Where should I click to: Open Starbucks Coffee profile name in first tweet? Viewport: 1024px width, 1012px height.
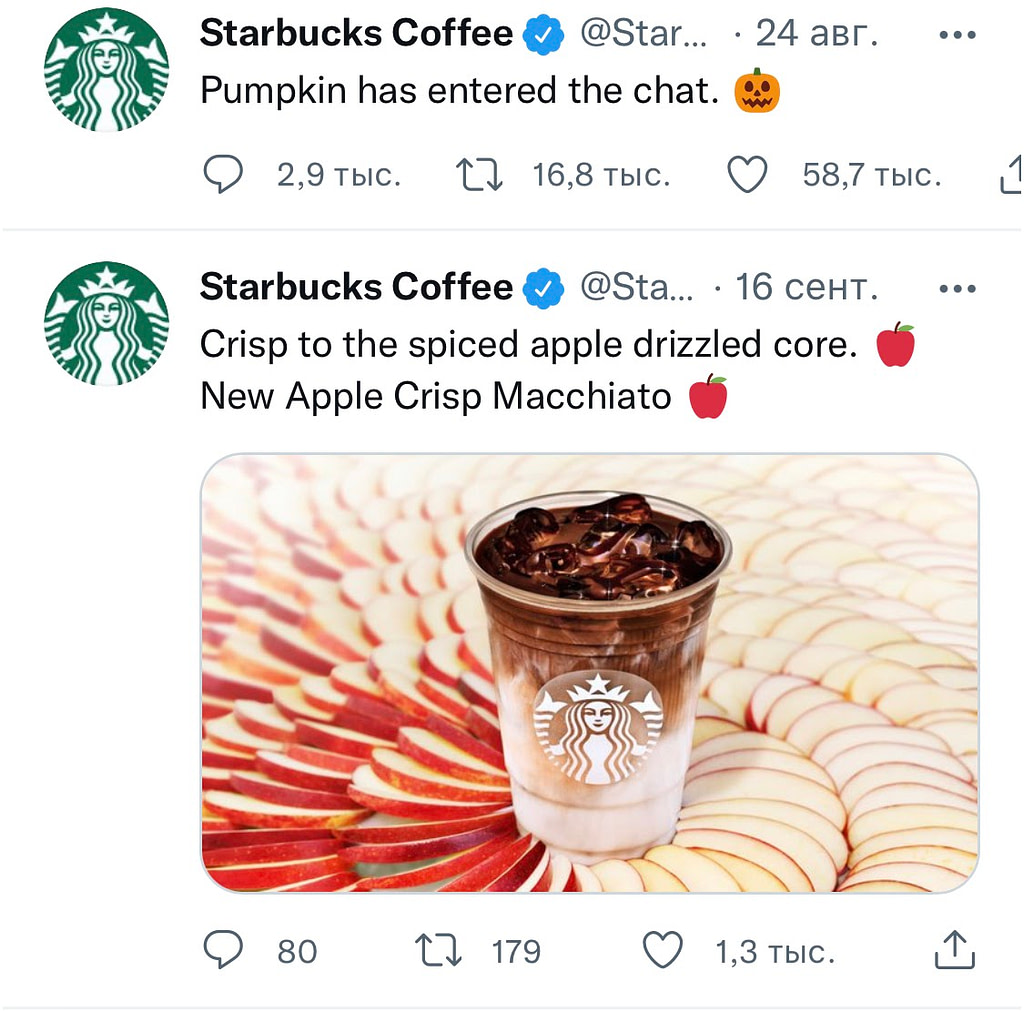tap(357, 33)
